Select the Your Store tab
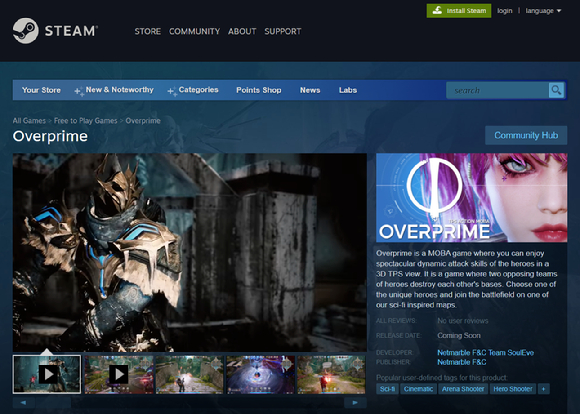The width and height of the screenshot is (580, 414). point(41,90)
